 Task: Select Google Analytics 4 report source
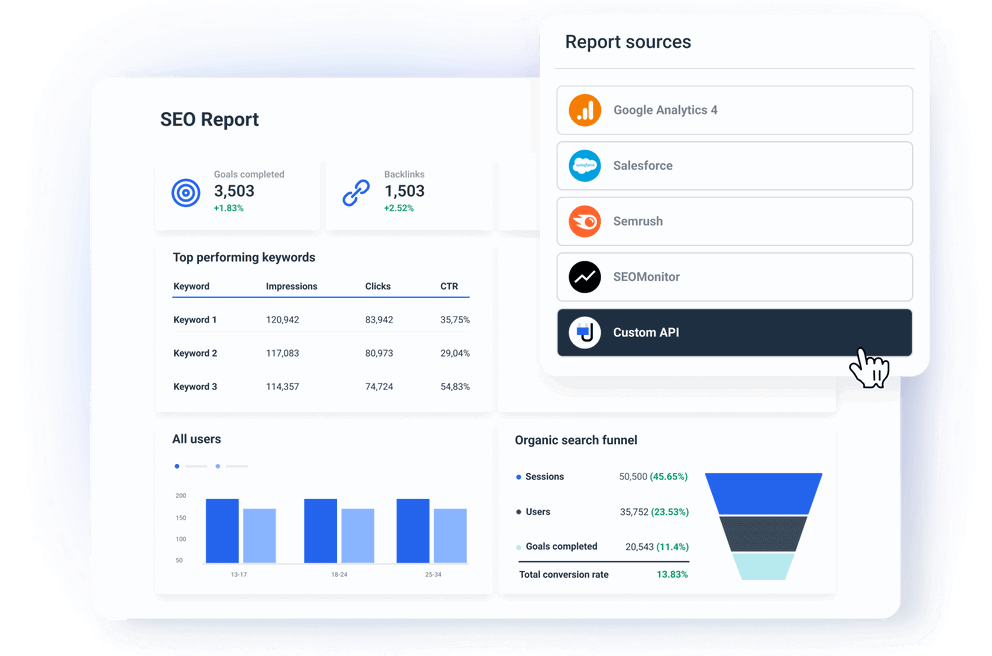tap(735, 110)
